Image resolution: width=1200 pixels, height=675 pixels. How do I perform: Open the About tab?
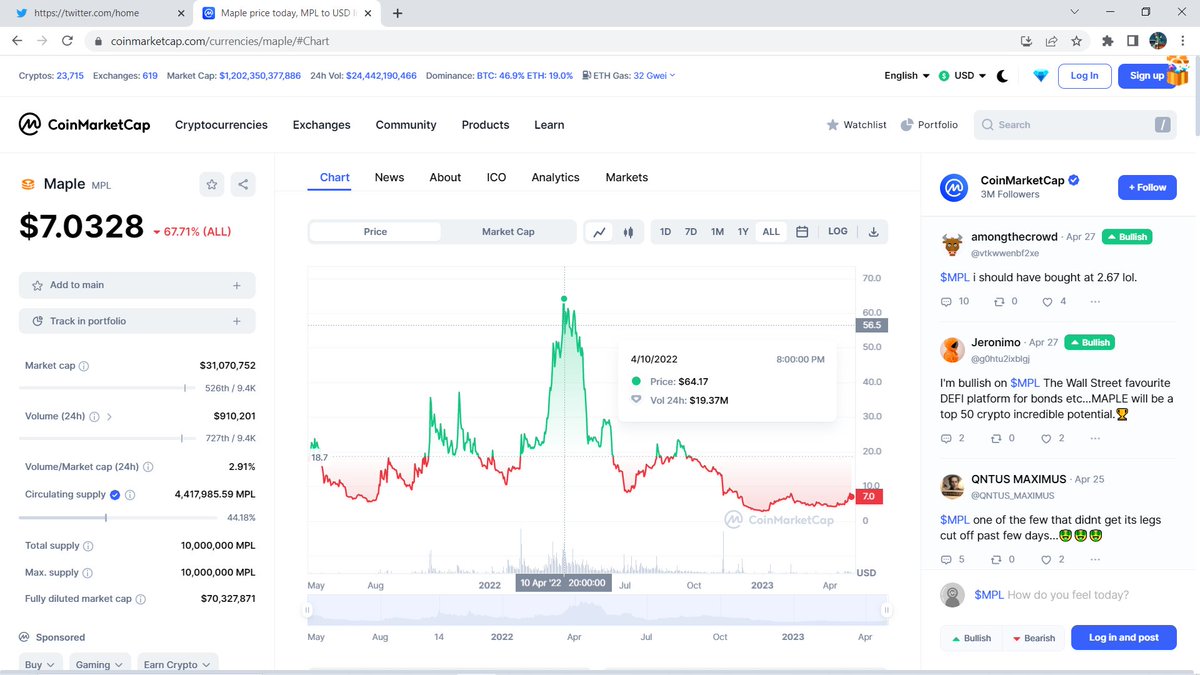(445, 177)
